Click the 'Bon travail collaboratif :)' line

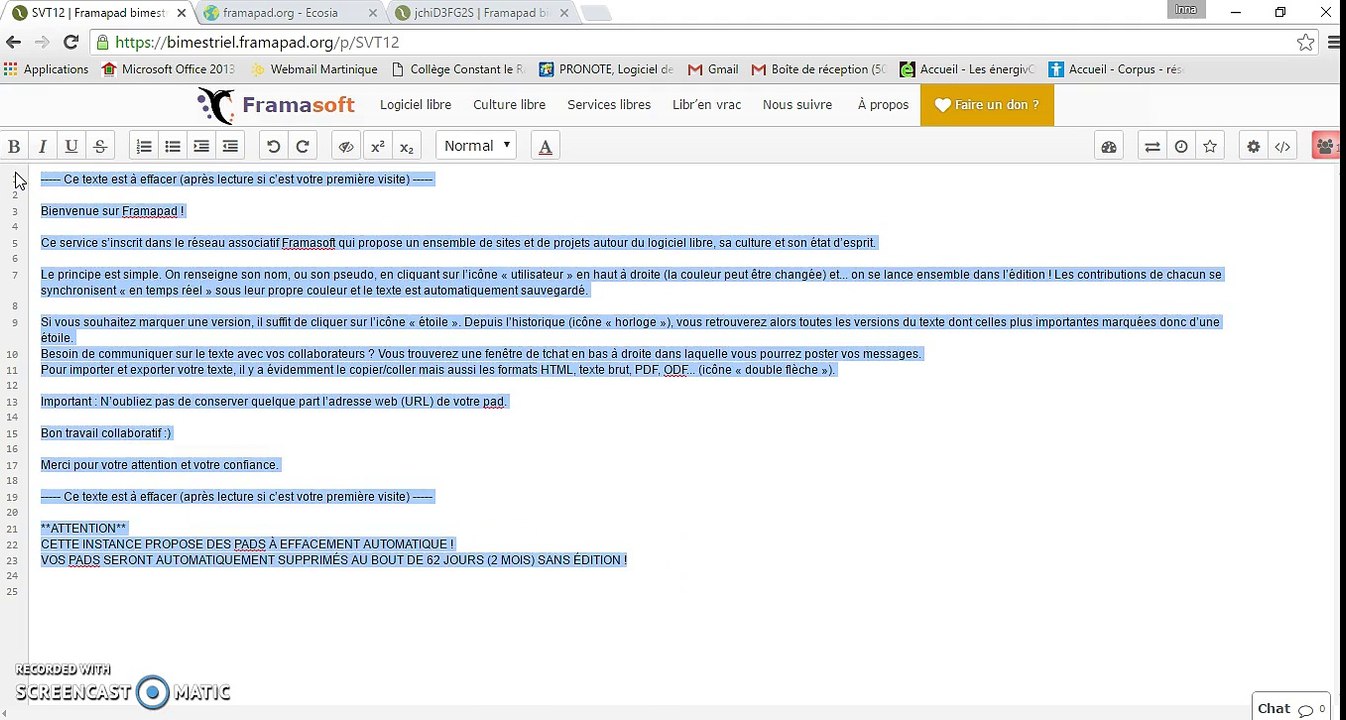(107, 433)
